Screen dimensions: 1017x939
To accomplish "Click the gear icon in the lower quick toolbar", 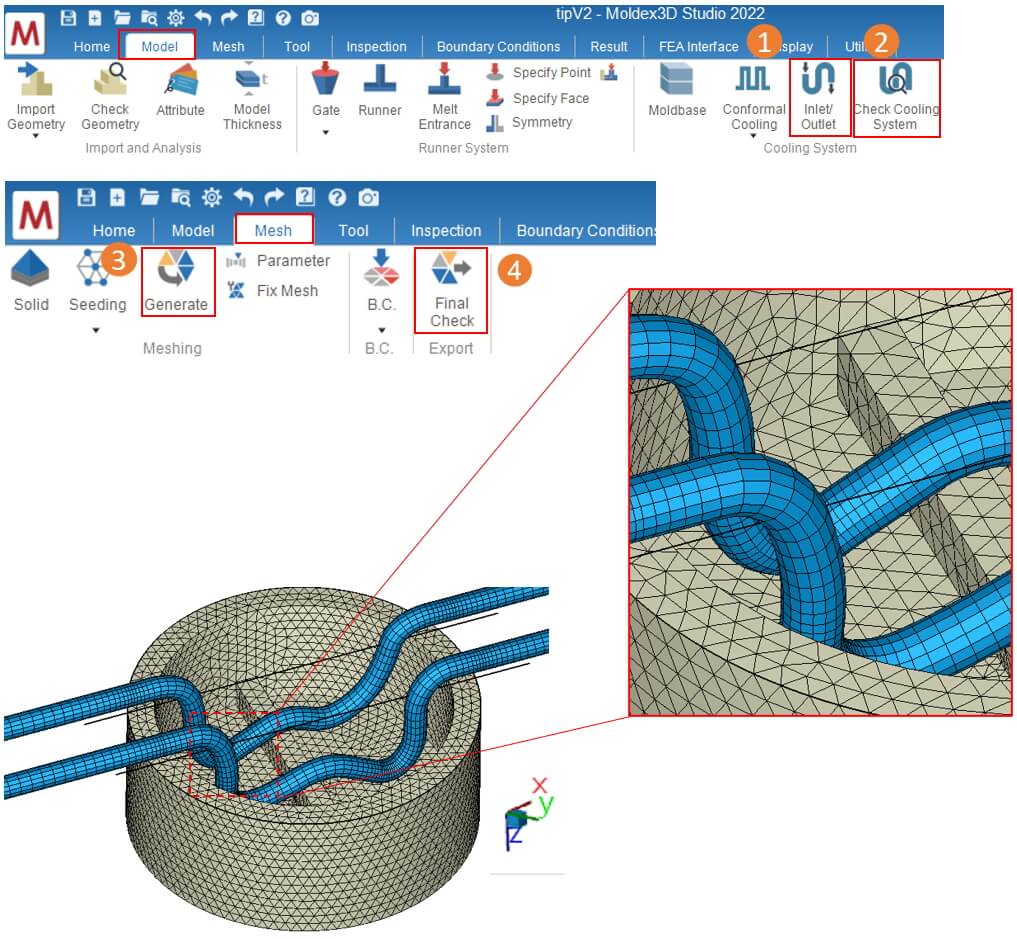I will pos(211,197).
